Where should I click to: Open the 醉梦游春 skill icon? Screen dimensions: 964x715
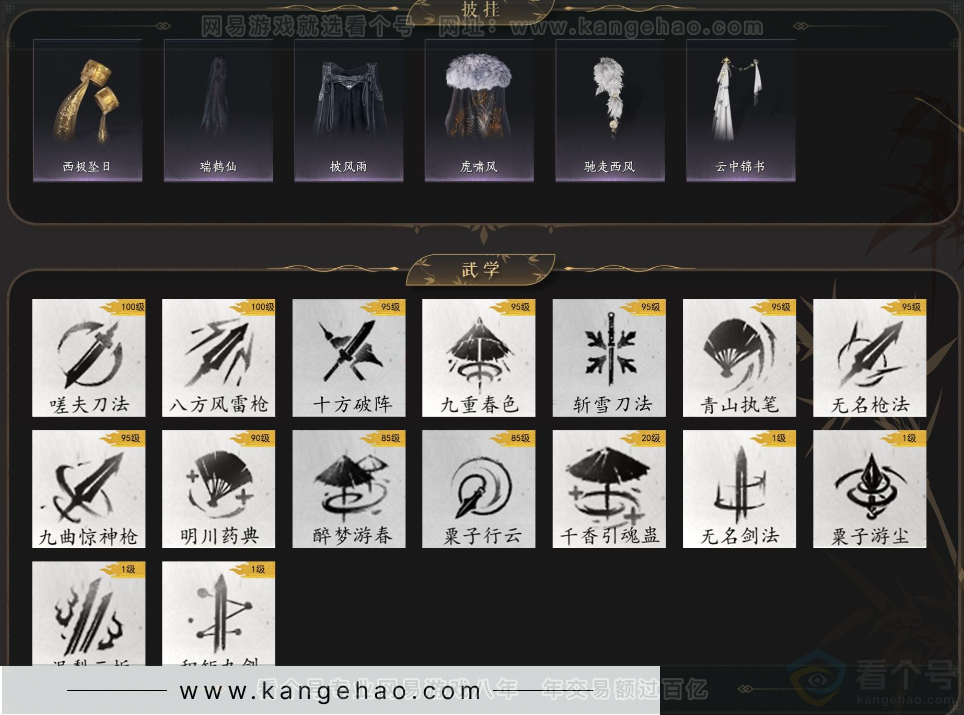[348, 489]
